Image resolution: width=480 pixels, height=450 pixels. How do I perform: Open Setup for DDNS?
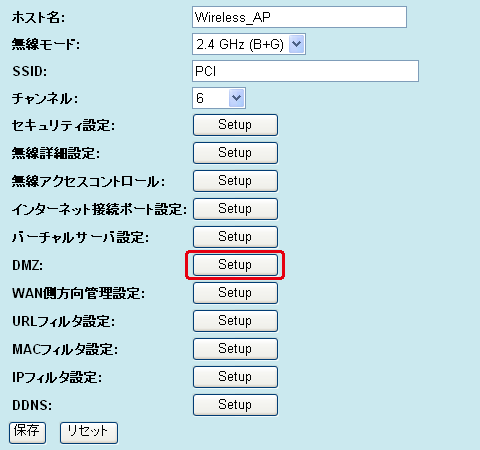tap(235, 405)
